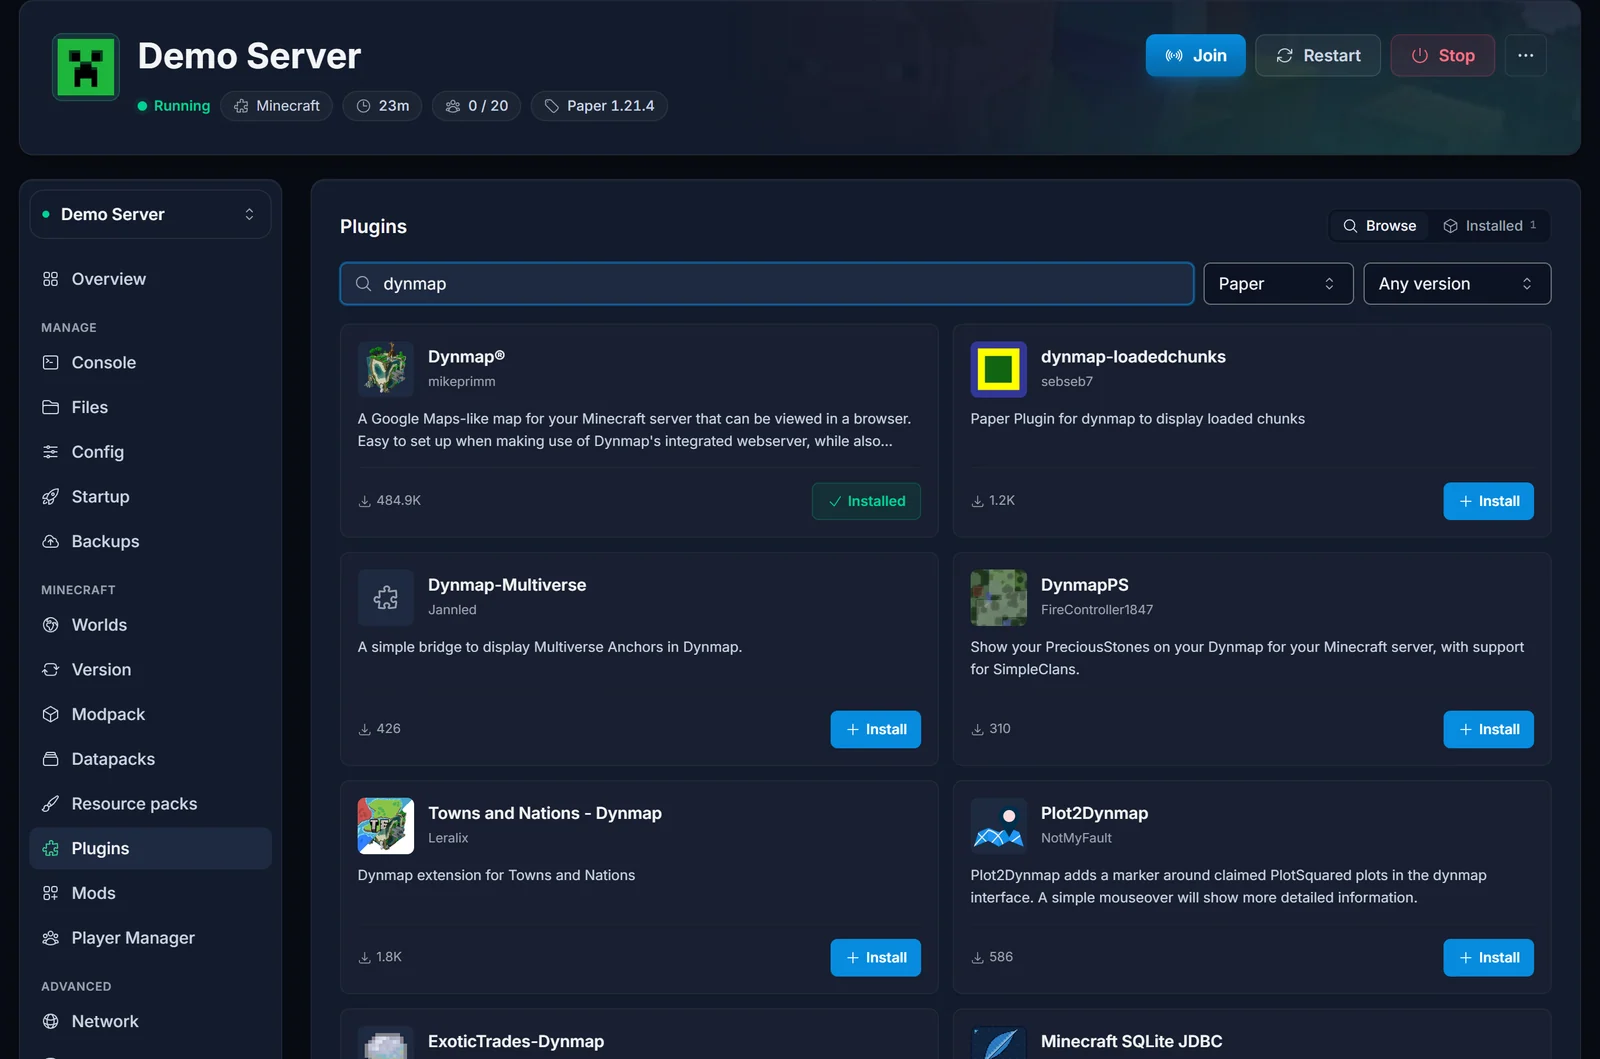
Task: Click the Modpack box icon
Action: coord(51,714)
